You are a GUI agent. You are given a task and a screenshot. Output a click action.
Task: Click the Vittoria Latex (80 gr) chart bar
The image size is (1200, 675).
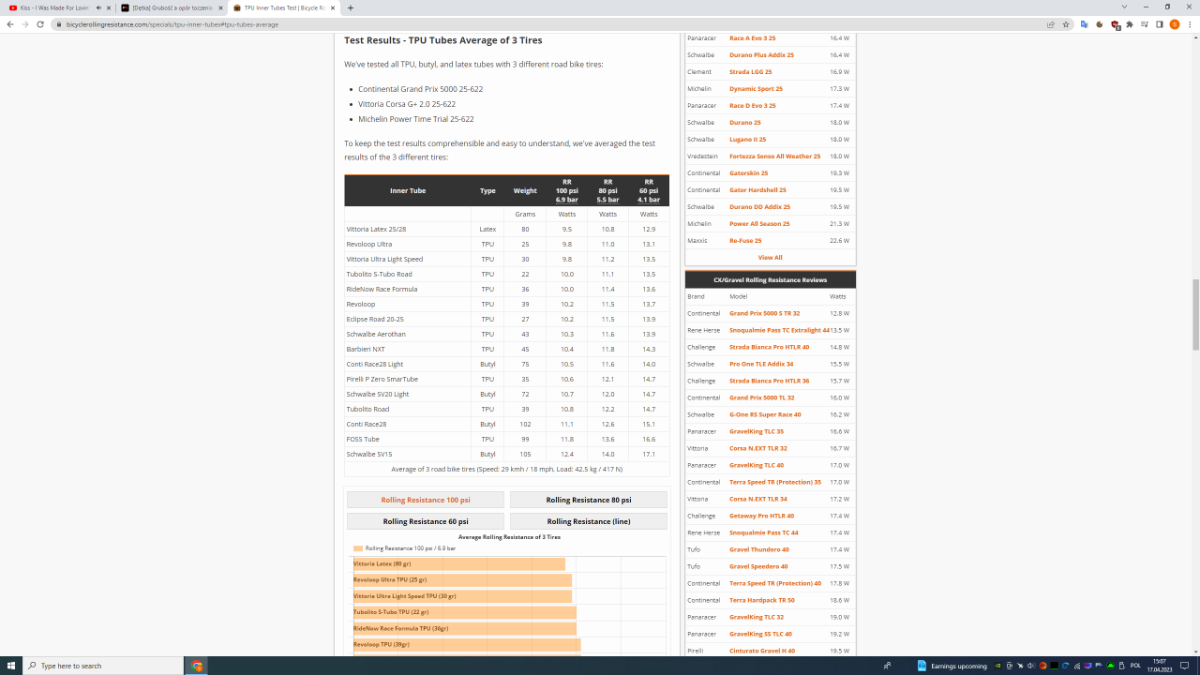pyautogui.click(x=459, y=564)
